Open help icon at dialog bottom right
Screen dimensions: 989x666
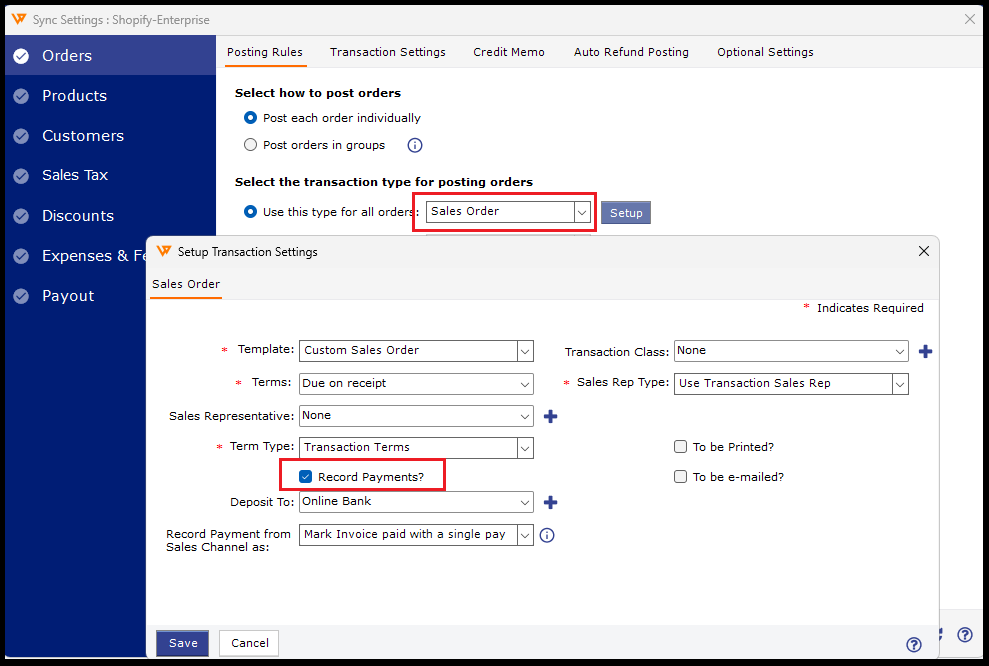coord(913,644)
